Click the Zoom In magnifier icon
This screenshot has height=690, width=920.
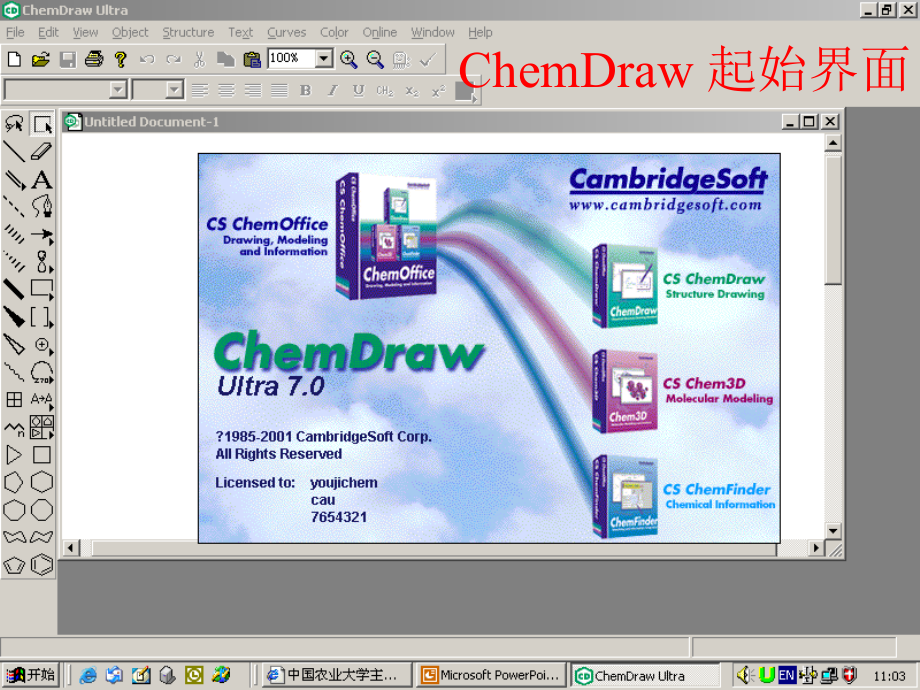pyautogui.click(x=348, y=59)
